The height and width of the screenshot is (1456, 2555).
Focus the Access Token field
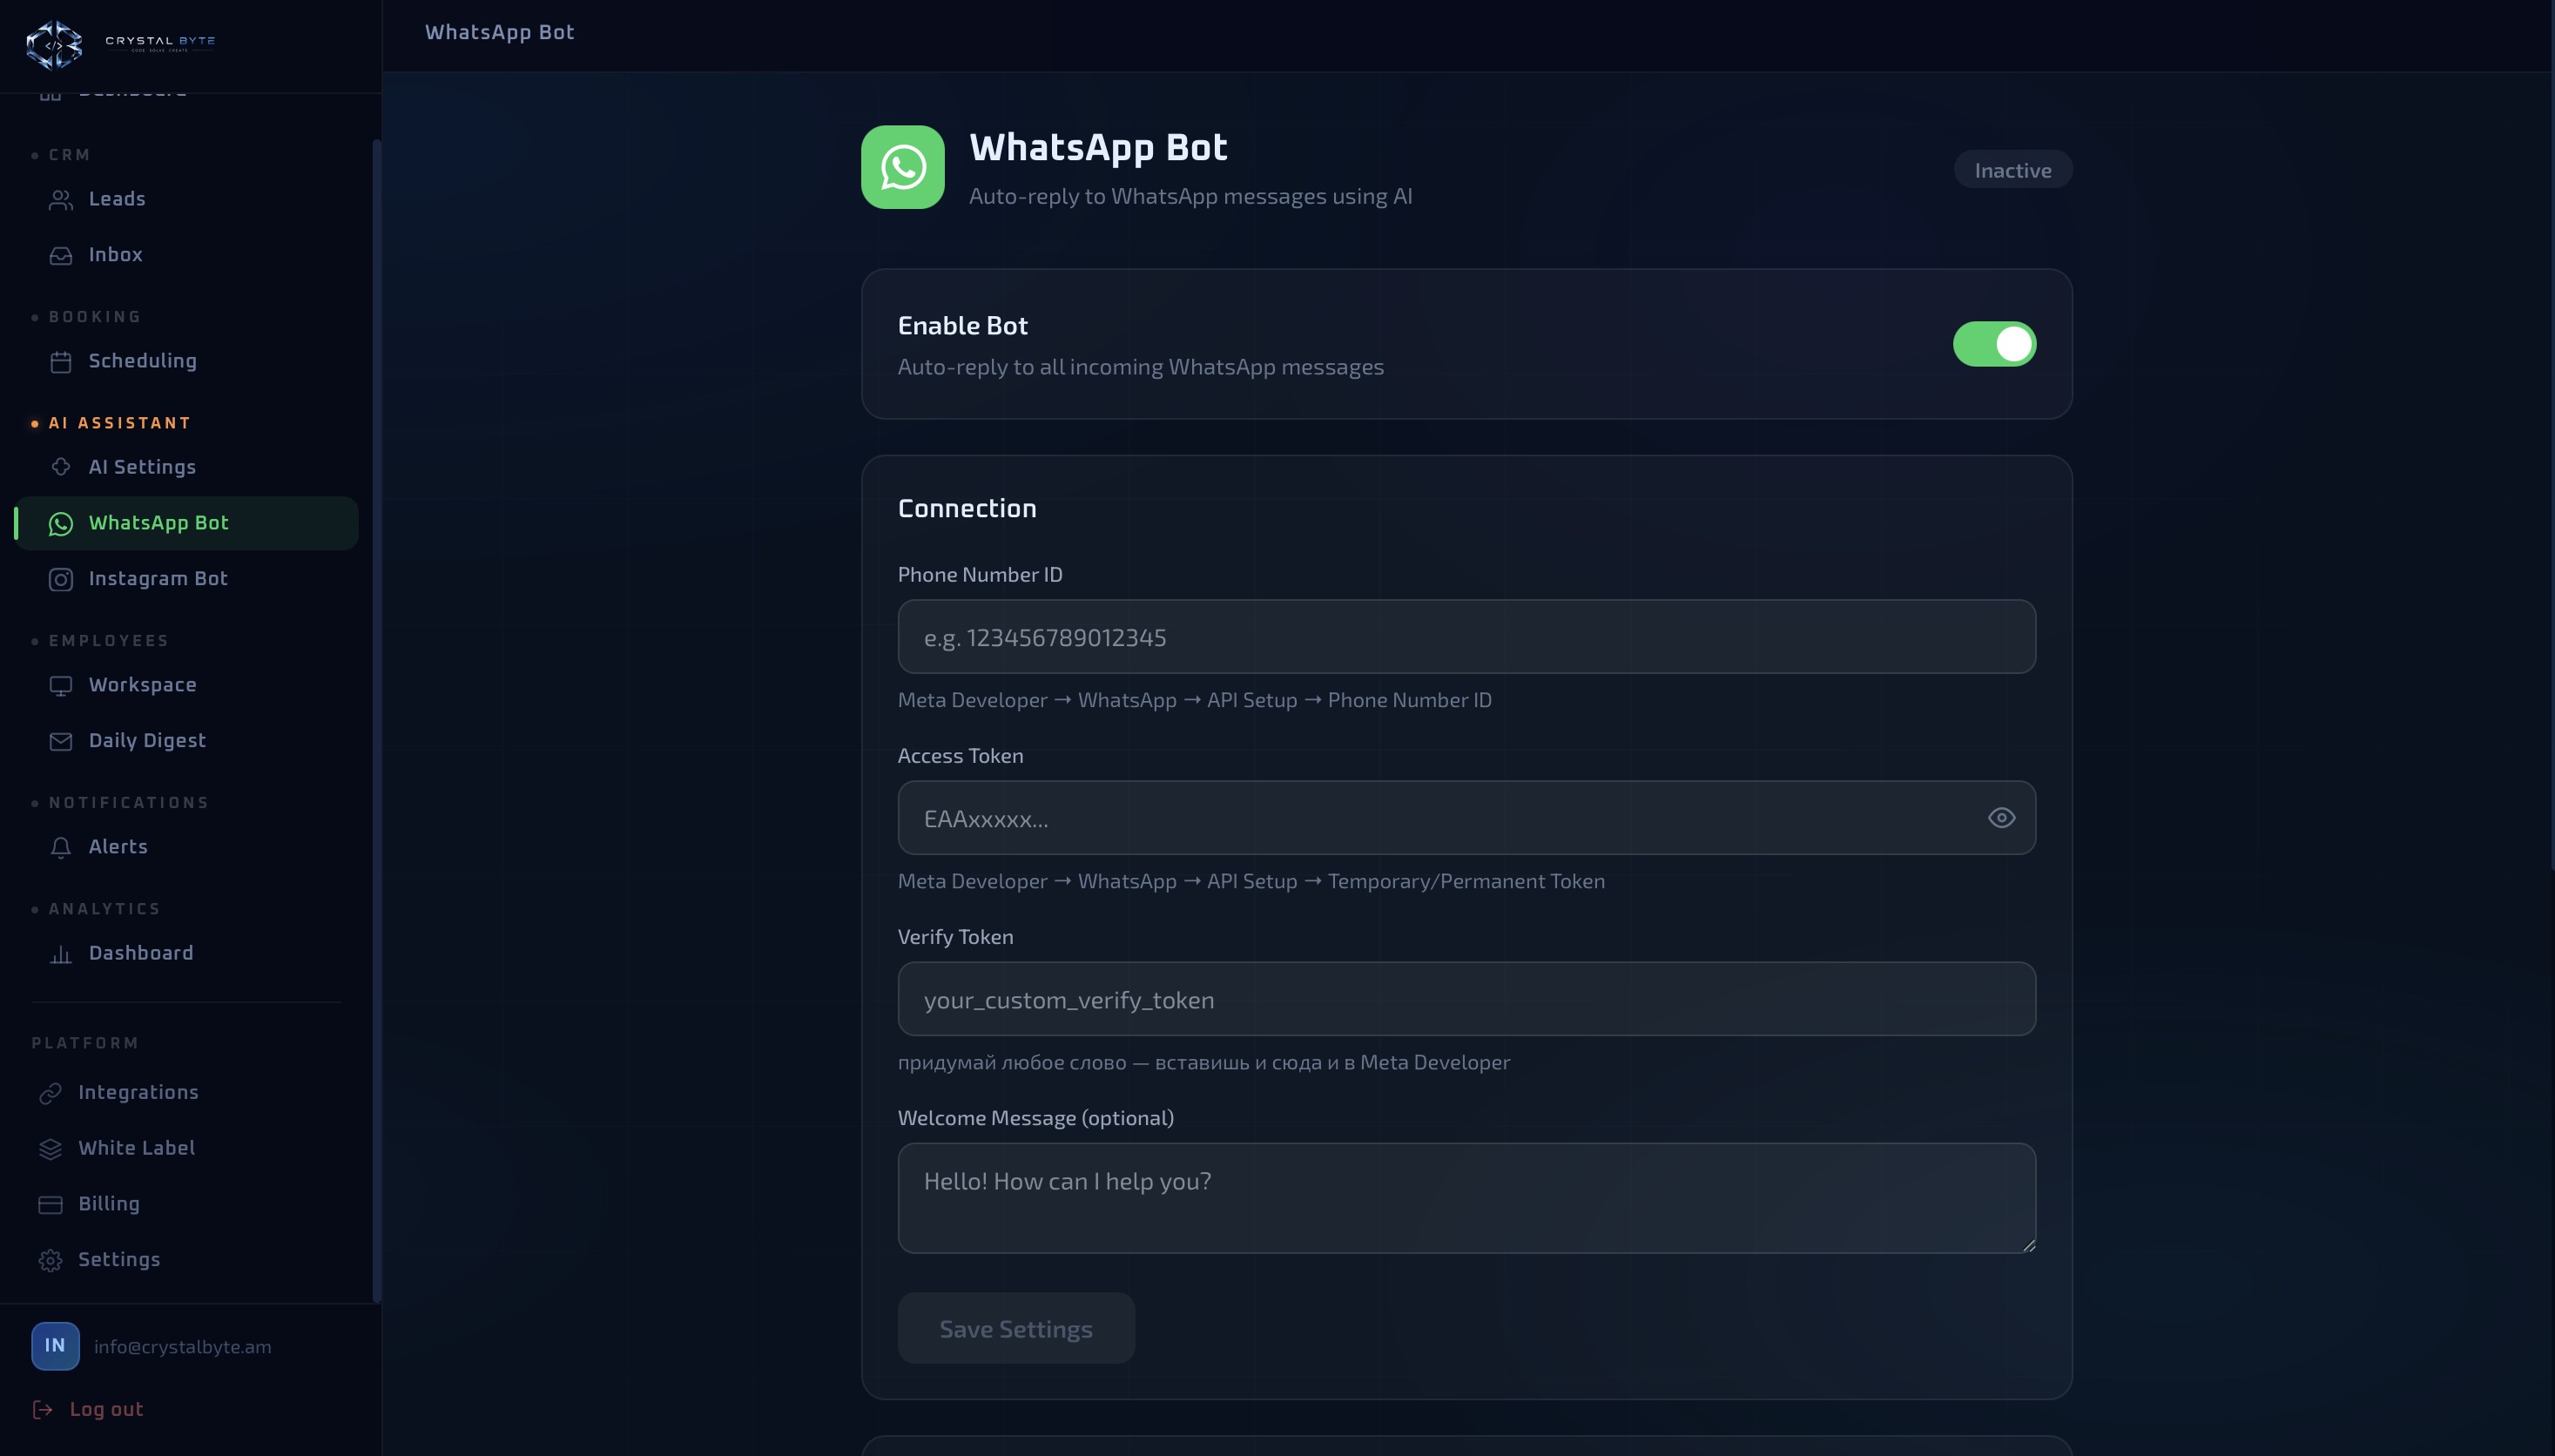1466,818
